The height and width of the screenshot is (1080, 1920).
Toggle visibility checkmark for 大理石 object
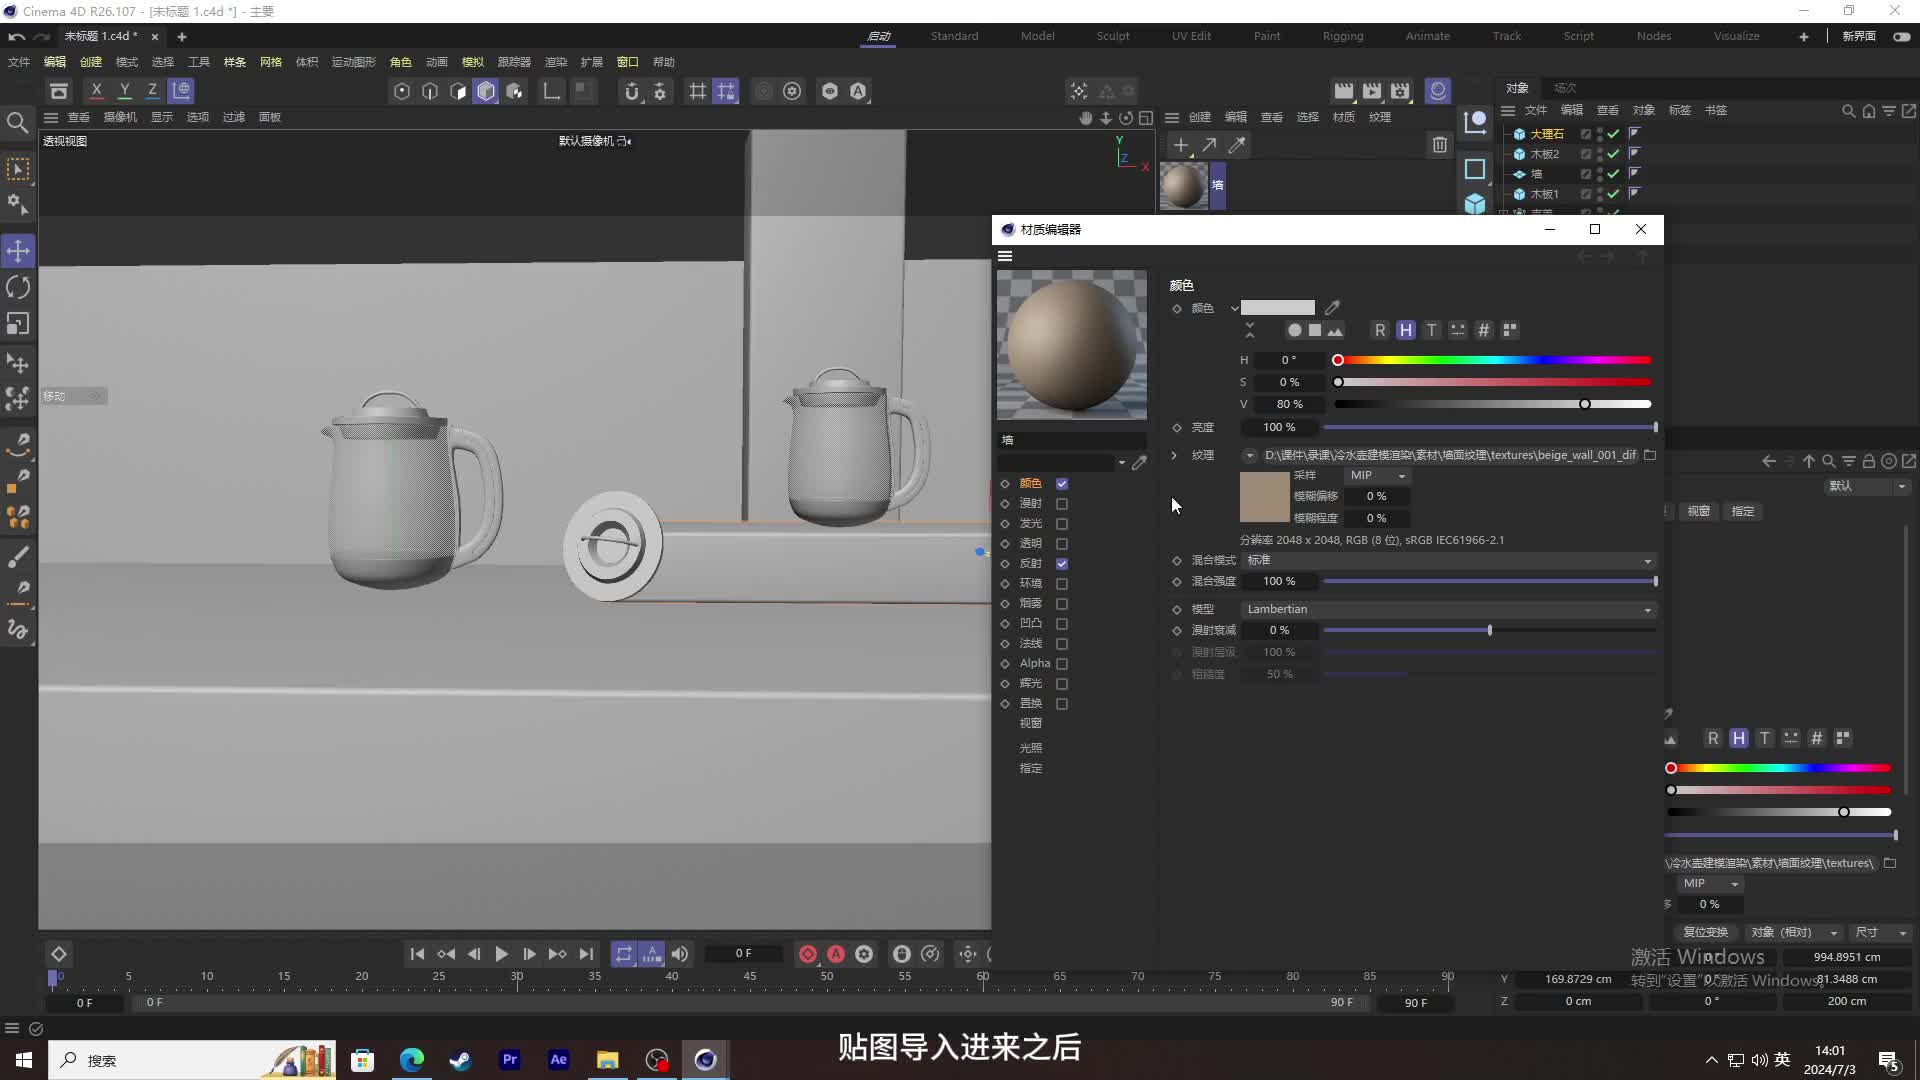[x=1613, y=134]
